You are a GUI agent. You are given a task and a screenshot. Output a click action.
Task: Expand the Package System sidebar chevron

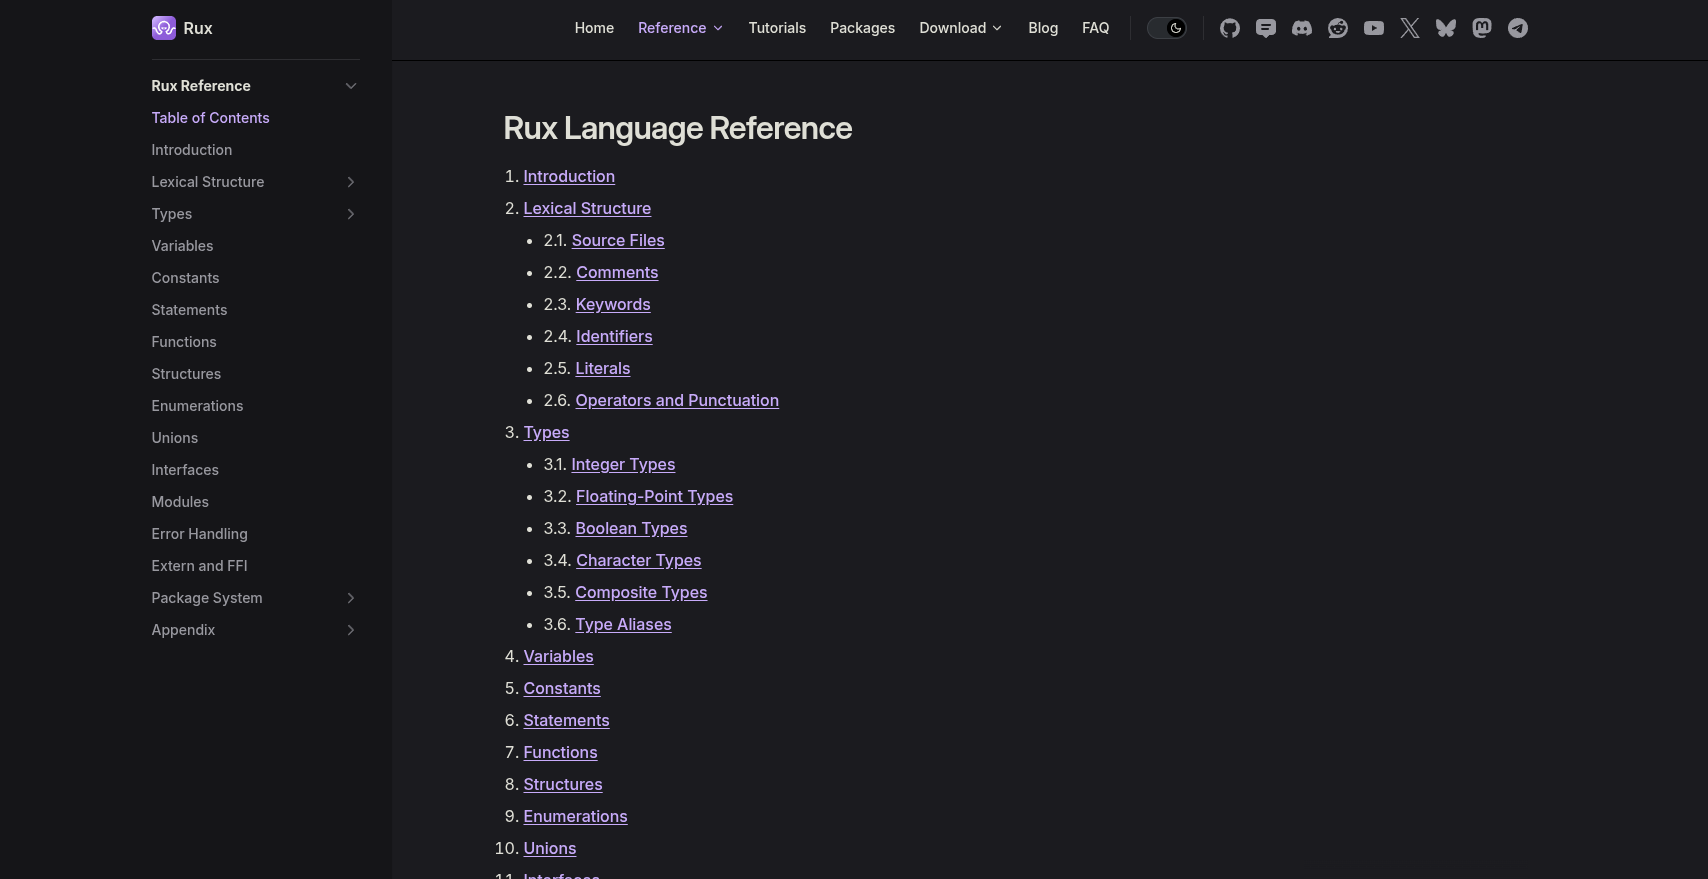point(351,598)
